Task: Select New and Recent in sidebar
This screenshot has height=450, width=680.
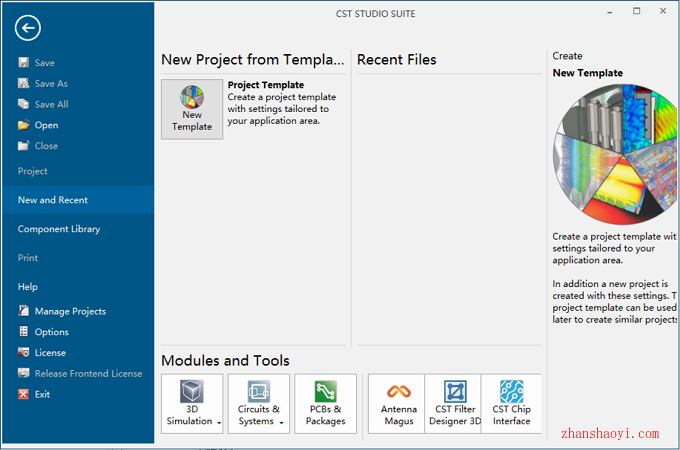Action: click(78, 200)
